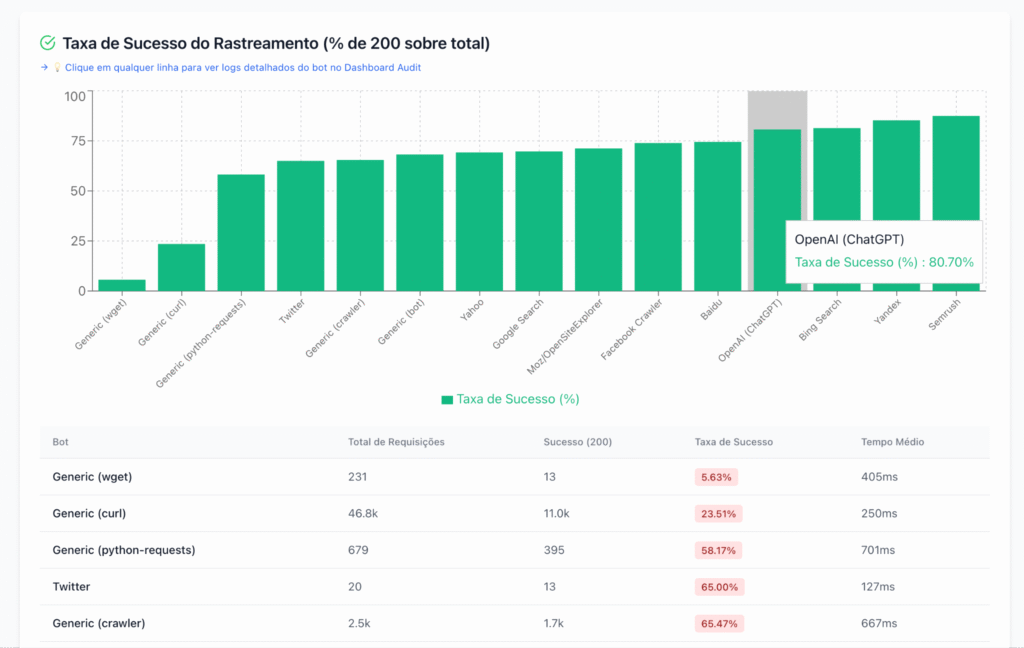Click the 'Total de Requisições' column header

[x=396, y=442]
